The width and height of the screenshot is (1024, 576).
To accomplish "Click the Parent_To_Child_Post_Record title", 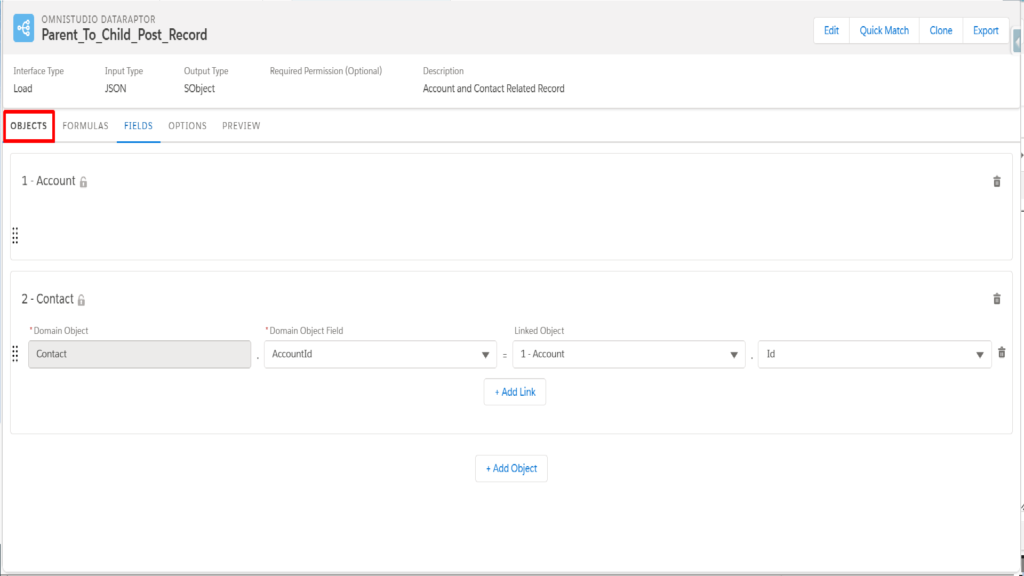I will pyautogui.click(x=124, y=35).
